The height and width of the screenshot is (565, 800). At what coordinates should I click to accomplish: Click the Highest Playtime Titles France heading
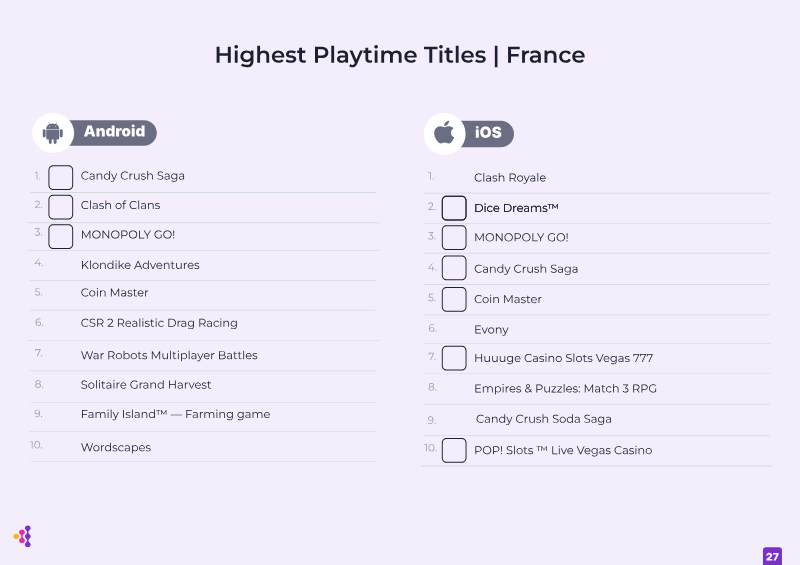tap(400, 55)
